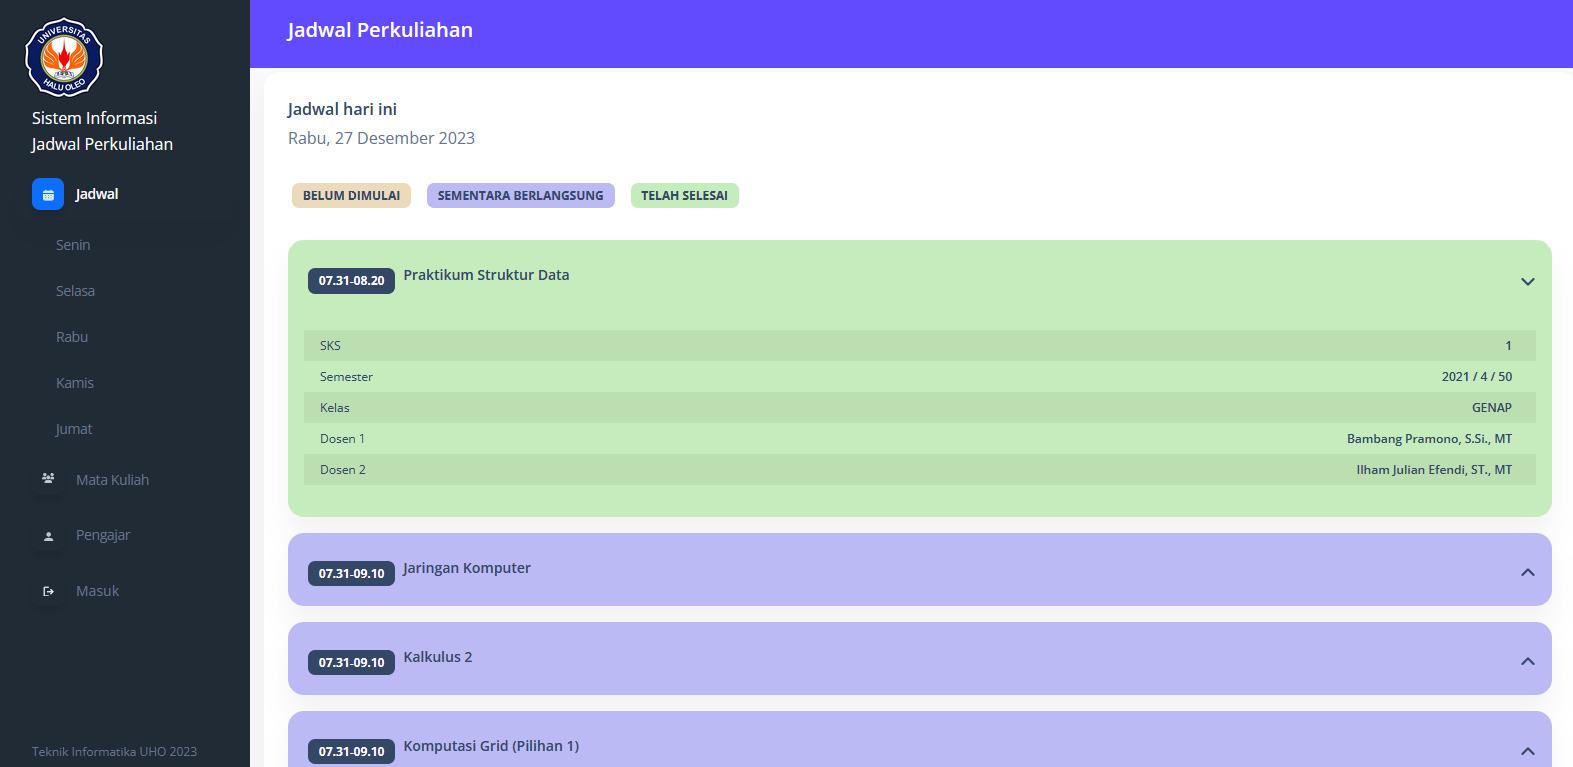1573x767 pixels.
Task: Click the Dosen 1 row label
Action: pyautogui.click(x=342, y=439)
